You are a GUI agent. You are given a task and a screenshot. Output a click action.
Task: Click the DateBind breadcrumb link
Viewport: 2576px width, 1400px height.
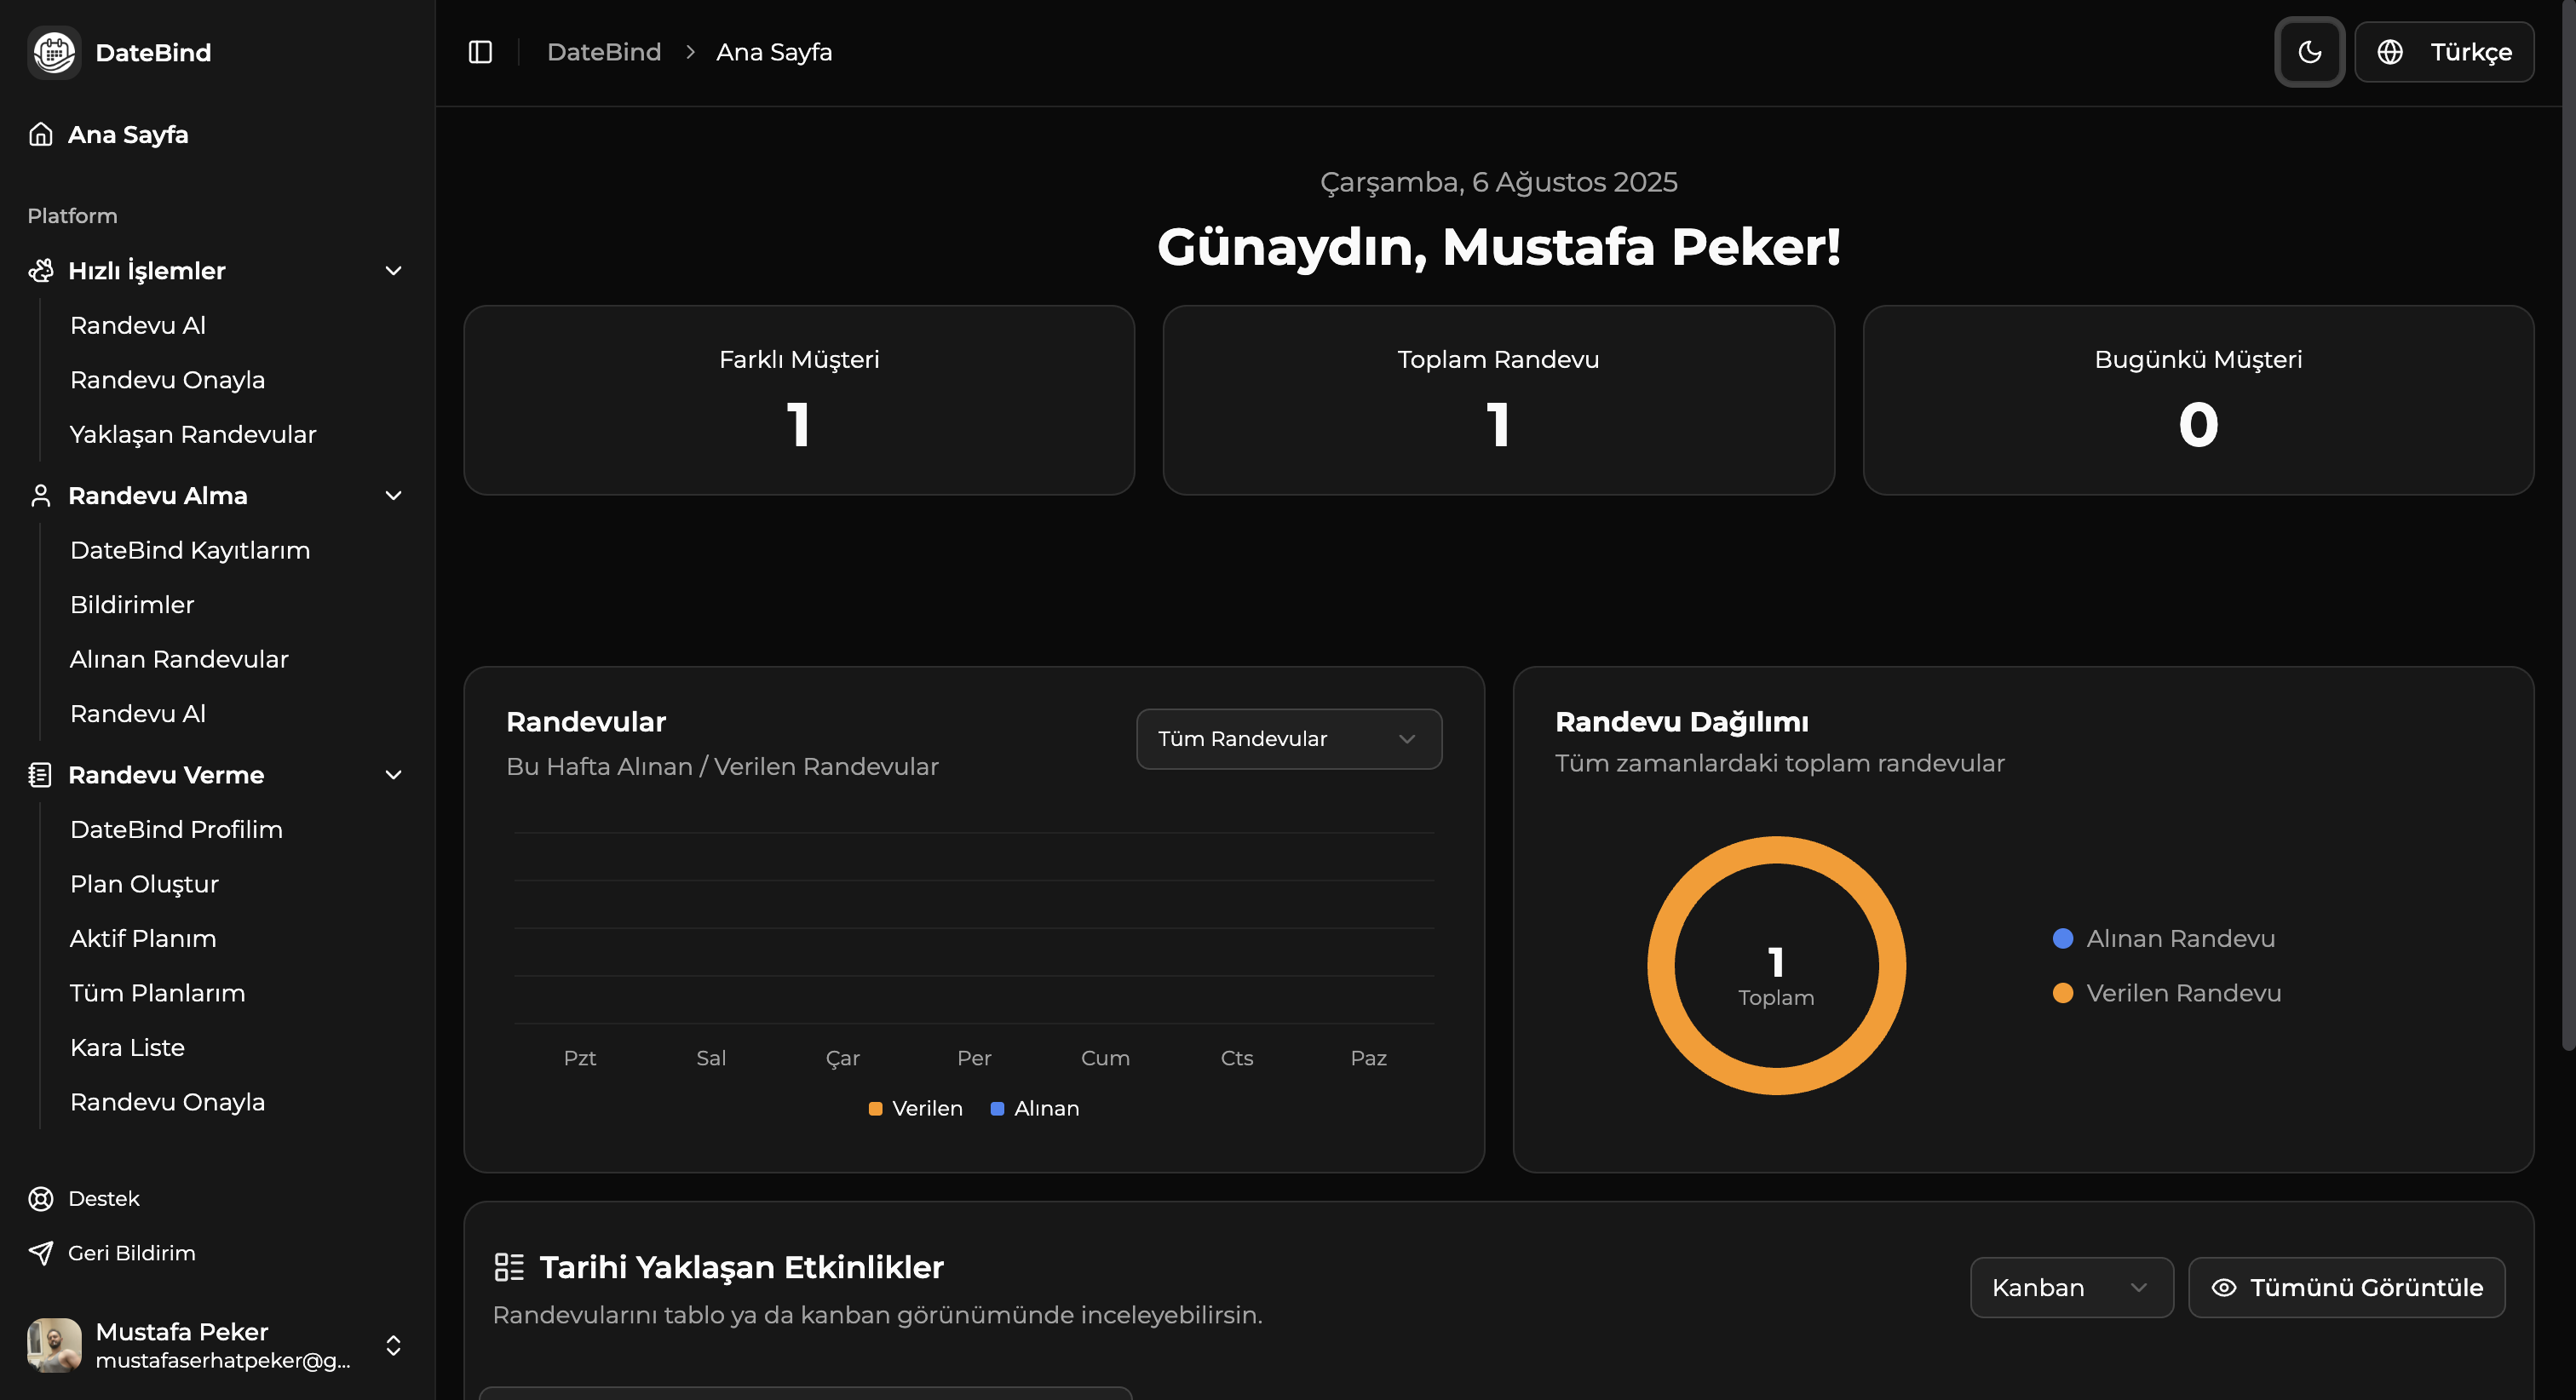pos(604,52)
